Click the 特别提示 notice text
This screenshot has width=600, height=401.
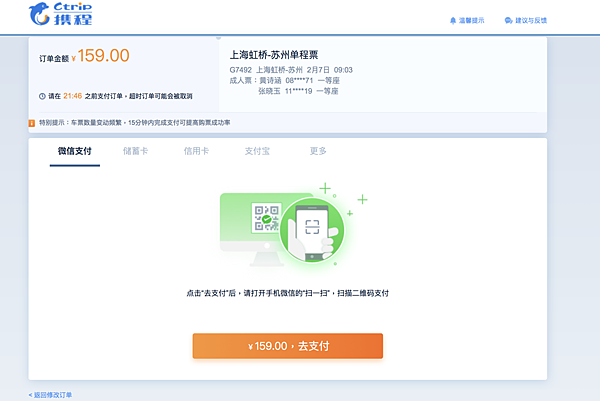click(x=135, y=123)
